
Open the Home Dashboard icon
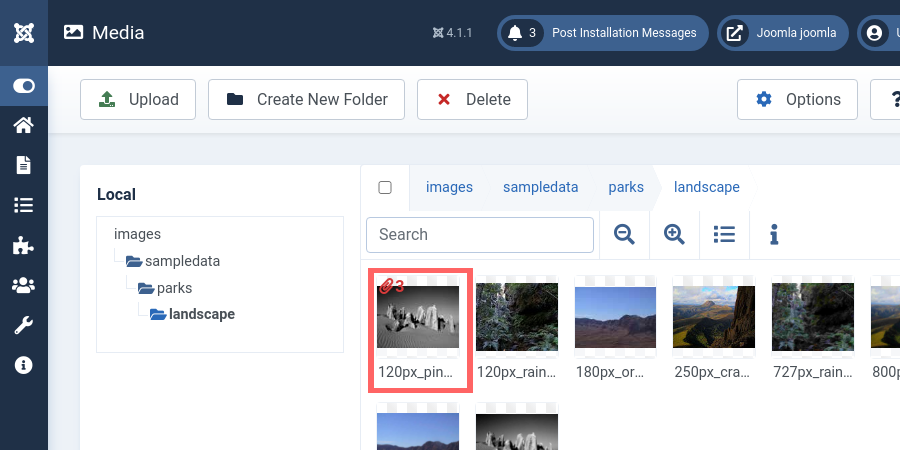click(24, 126)
